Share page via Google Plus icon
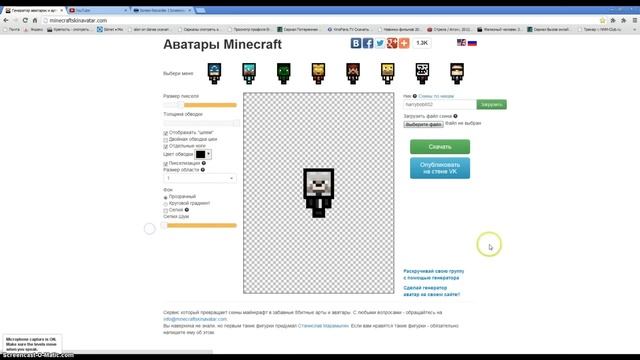640x360 pixels. [x=392, y=43]
